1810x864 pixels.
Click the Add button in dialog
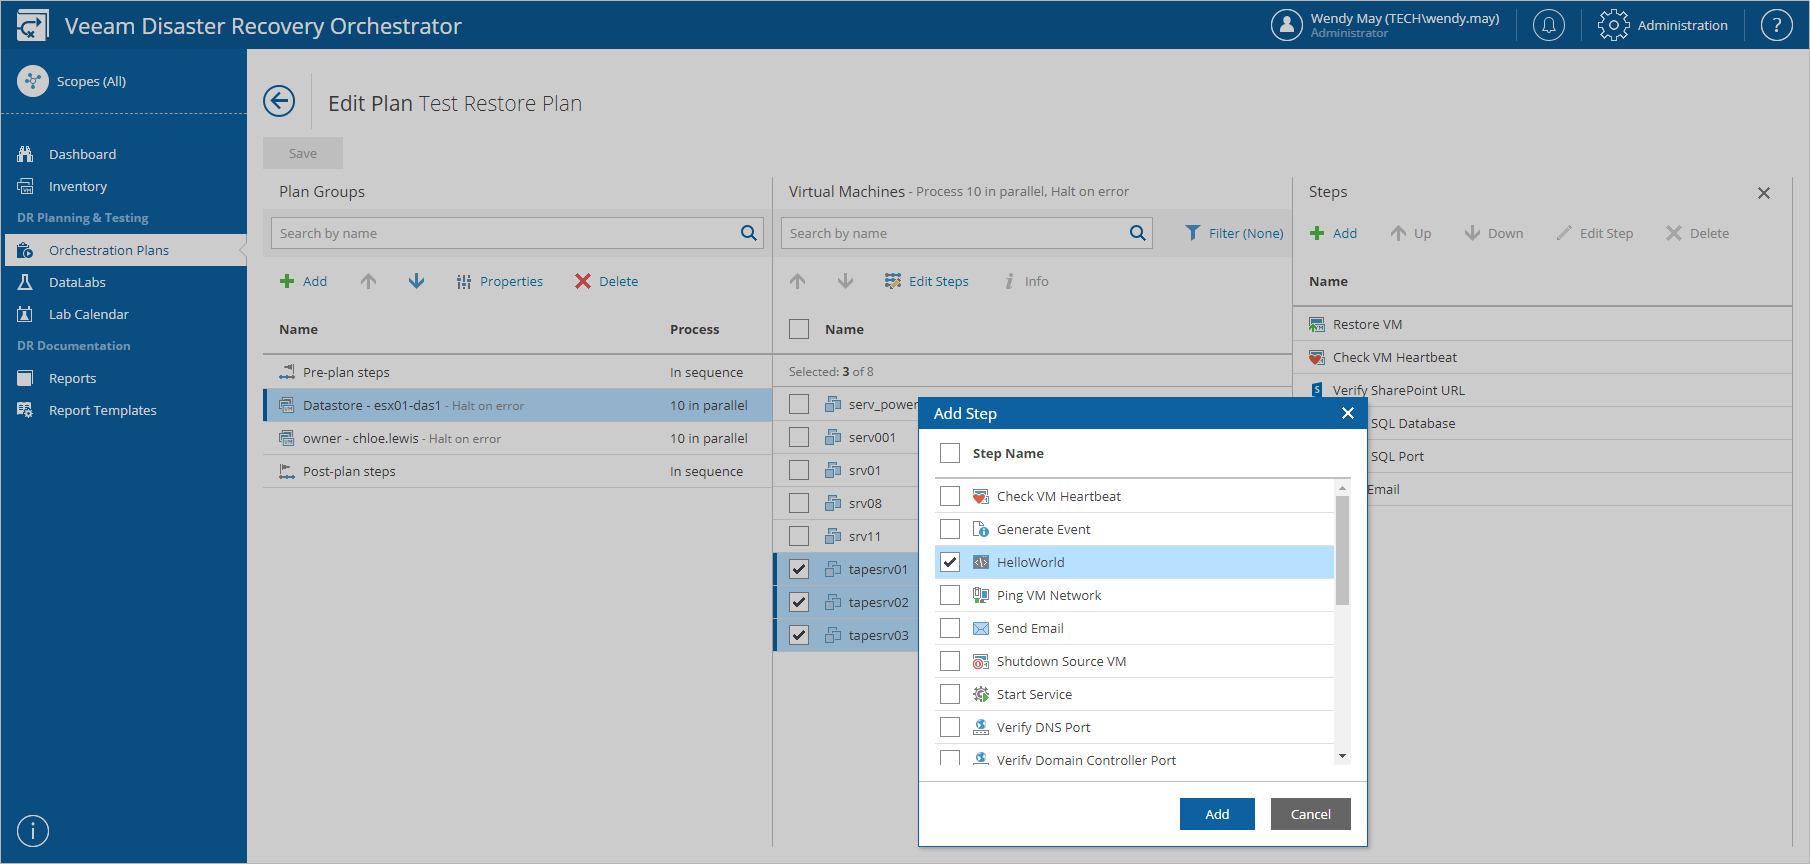1217,814
